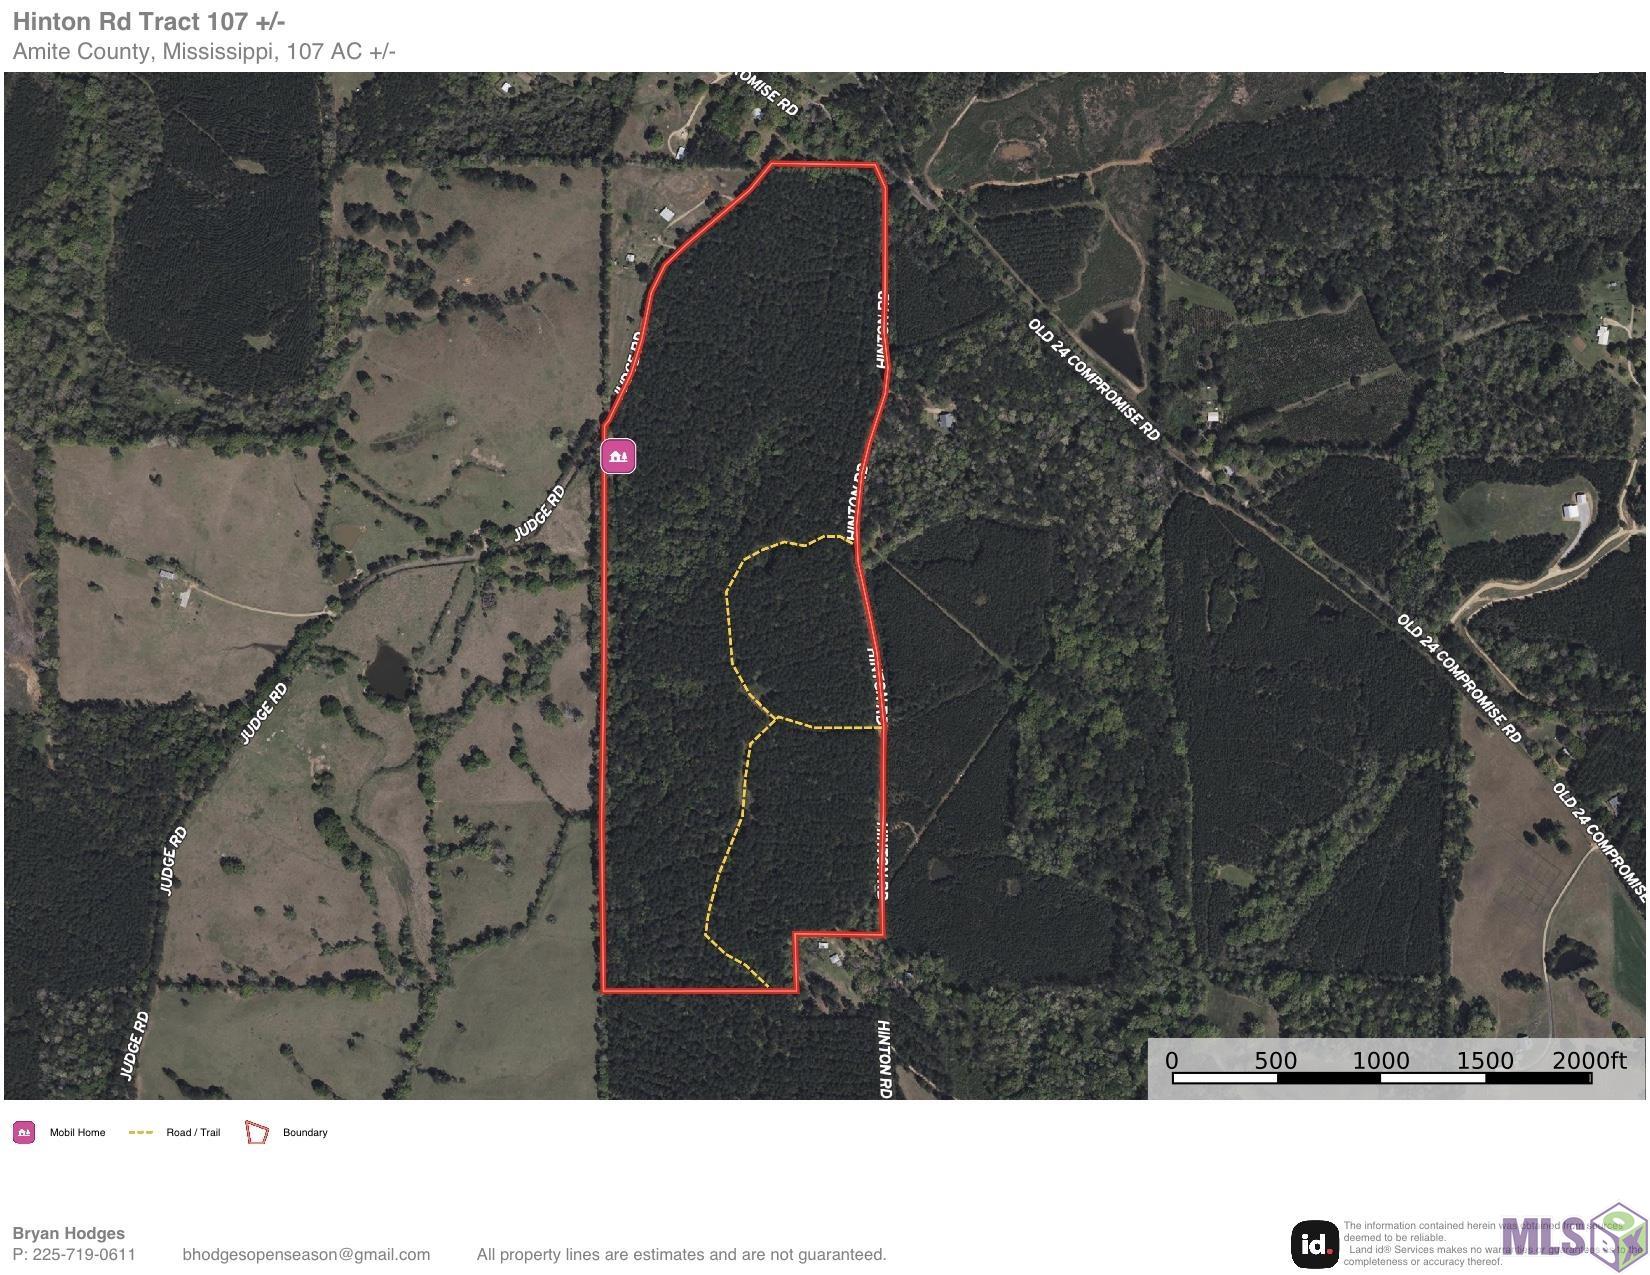Click the Mobil Home legend label

pos(77,1132)
